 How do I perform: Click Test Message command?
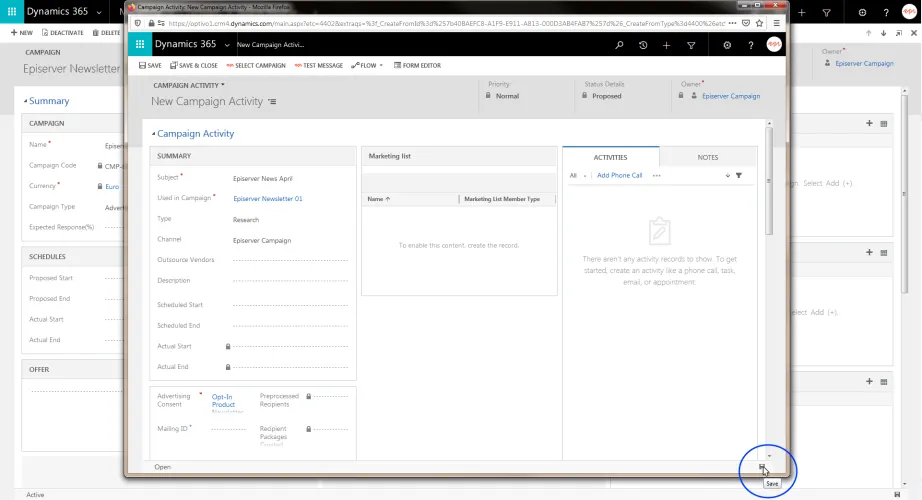319,65
